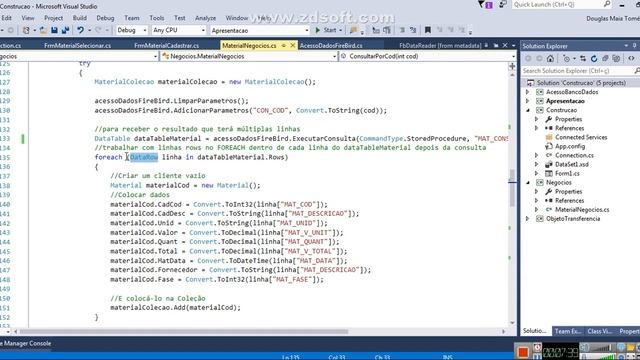Click the View Code icon in Solution Explorer
This screenshot has width=640, height=360.
(x=631, y=59)
